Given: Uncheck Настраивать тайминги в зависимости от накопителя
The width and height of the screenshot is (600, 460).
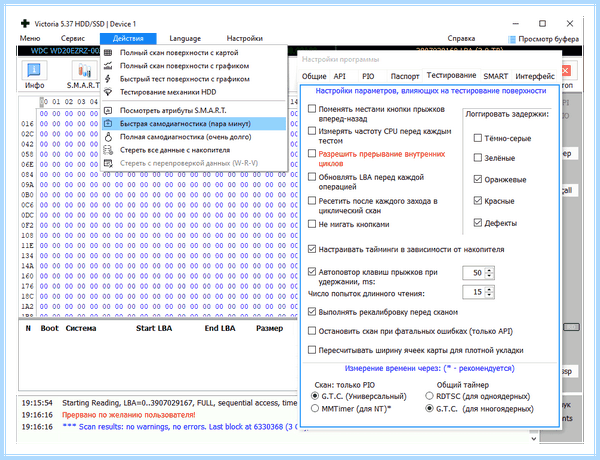Looking at the screenshot, I should point(312,250).
